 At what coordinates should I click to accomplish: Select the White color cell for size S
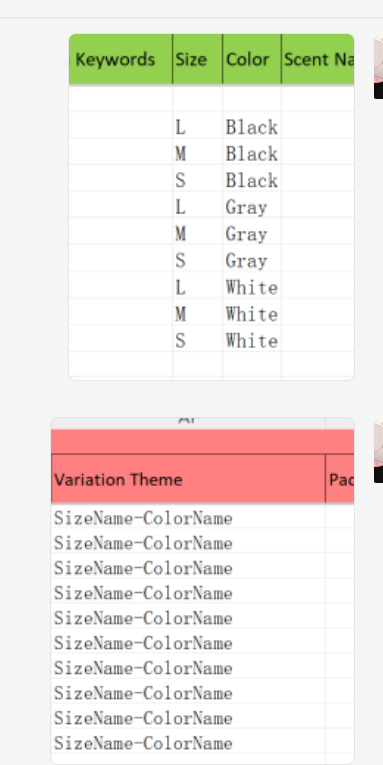pos(252,340)
